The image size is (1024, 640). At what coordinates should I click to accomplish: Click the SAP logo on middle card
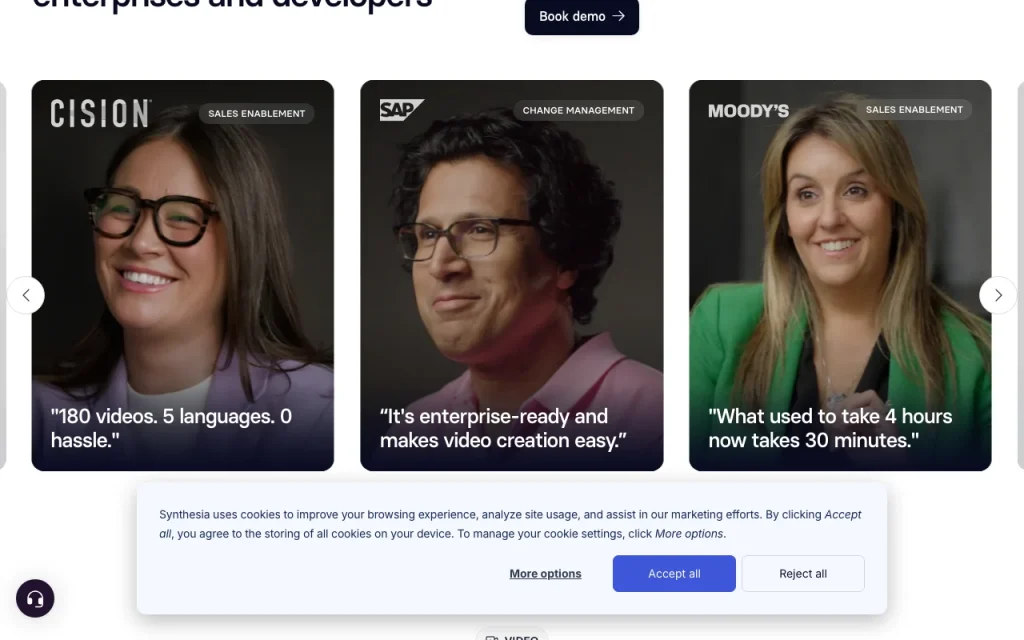402,110
